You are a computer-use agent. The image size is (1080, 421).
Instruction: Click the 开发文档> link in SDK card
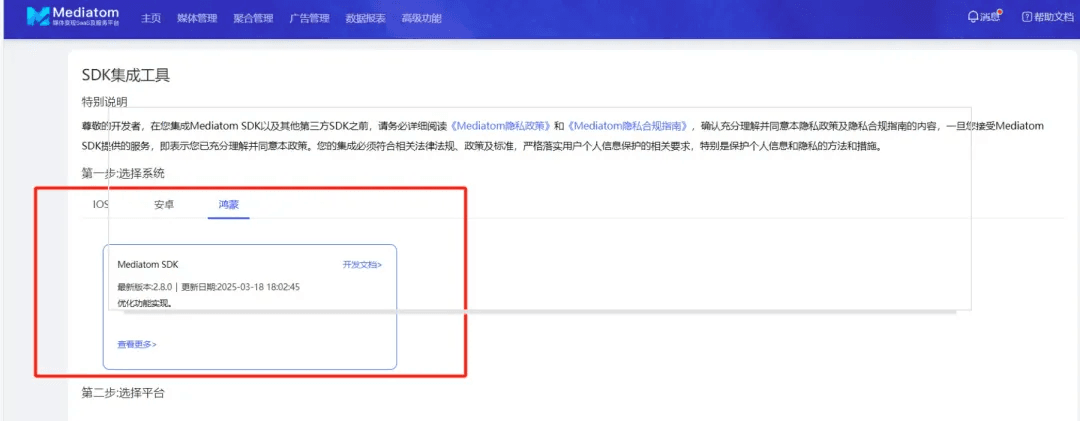point(362,265)
